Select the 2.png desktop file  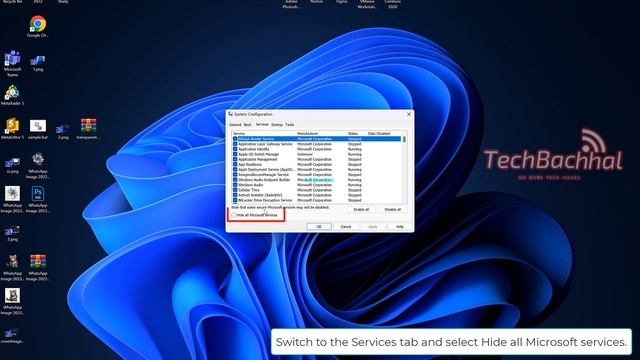coord(62,132)
